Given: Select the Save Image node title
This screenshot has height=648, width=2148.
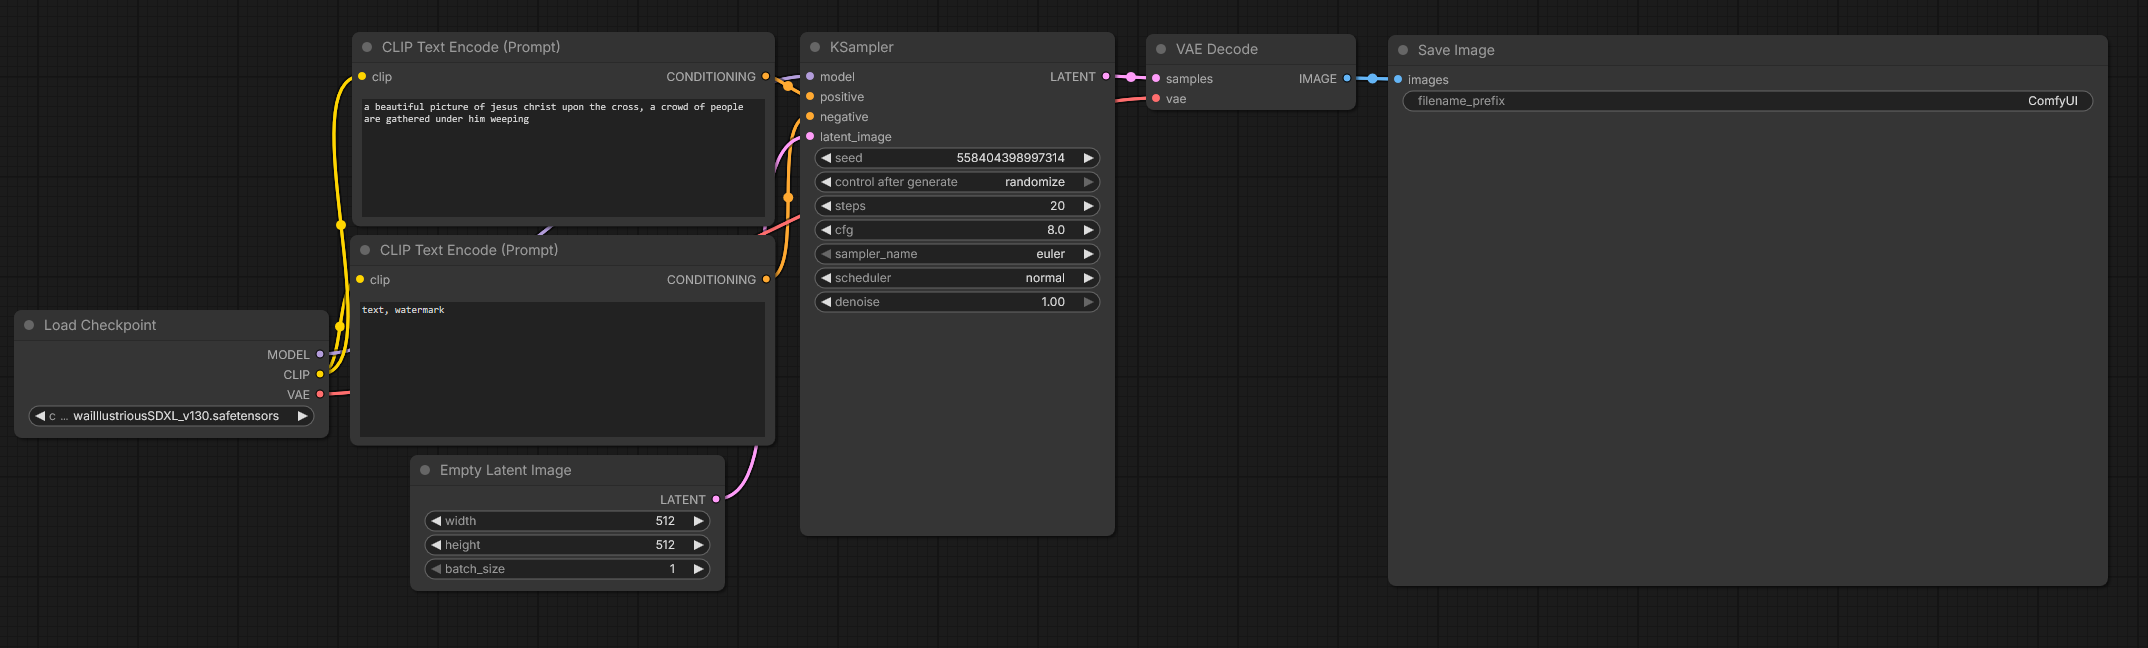Looking at the screenshot, I should [1456, 50].
